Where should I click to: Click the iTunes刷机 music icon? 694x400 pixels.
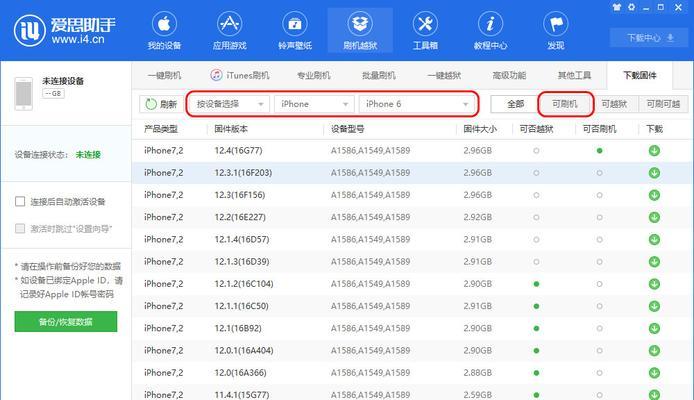pos(216,75)
